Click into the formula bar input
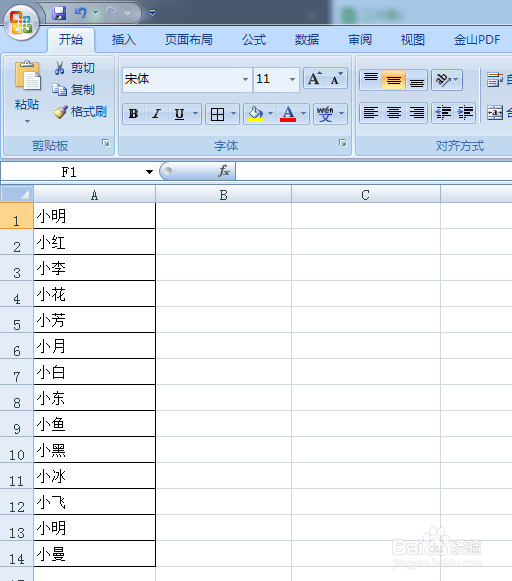 (374, 171)
